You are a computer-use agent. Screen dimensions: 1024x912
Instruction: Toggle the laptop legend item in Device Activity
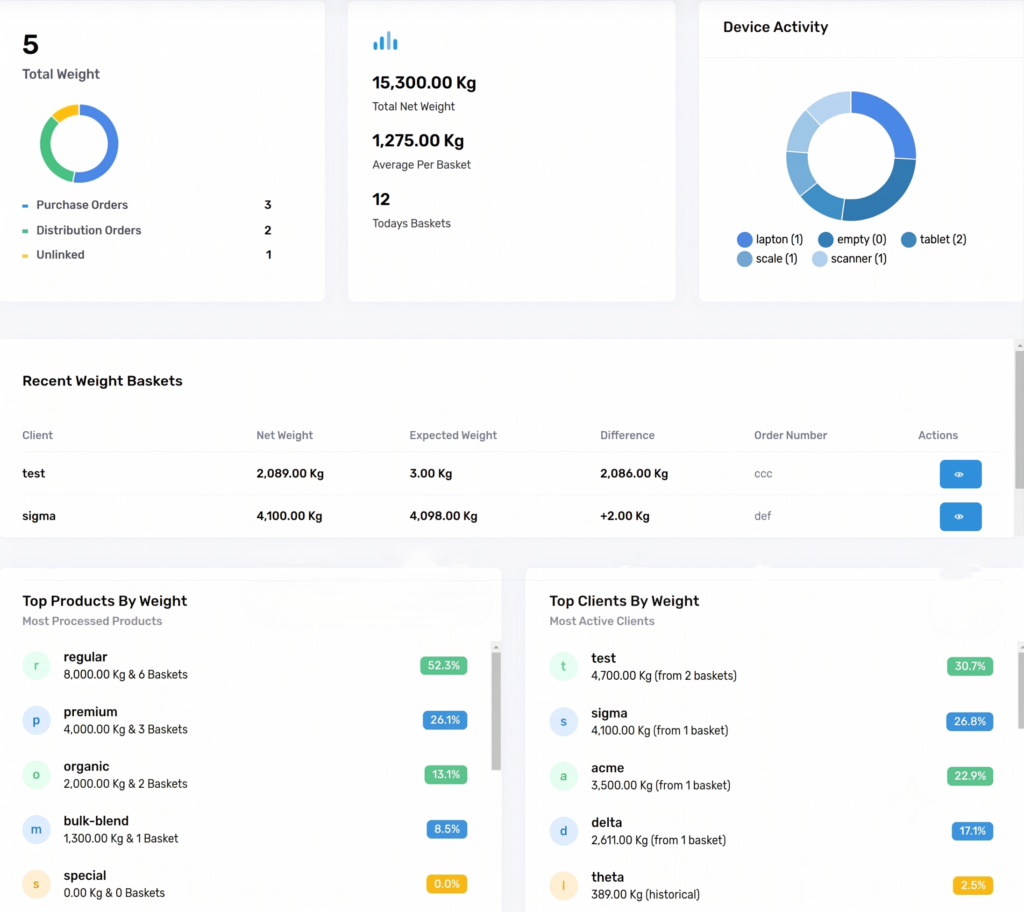(769, 239)
